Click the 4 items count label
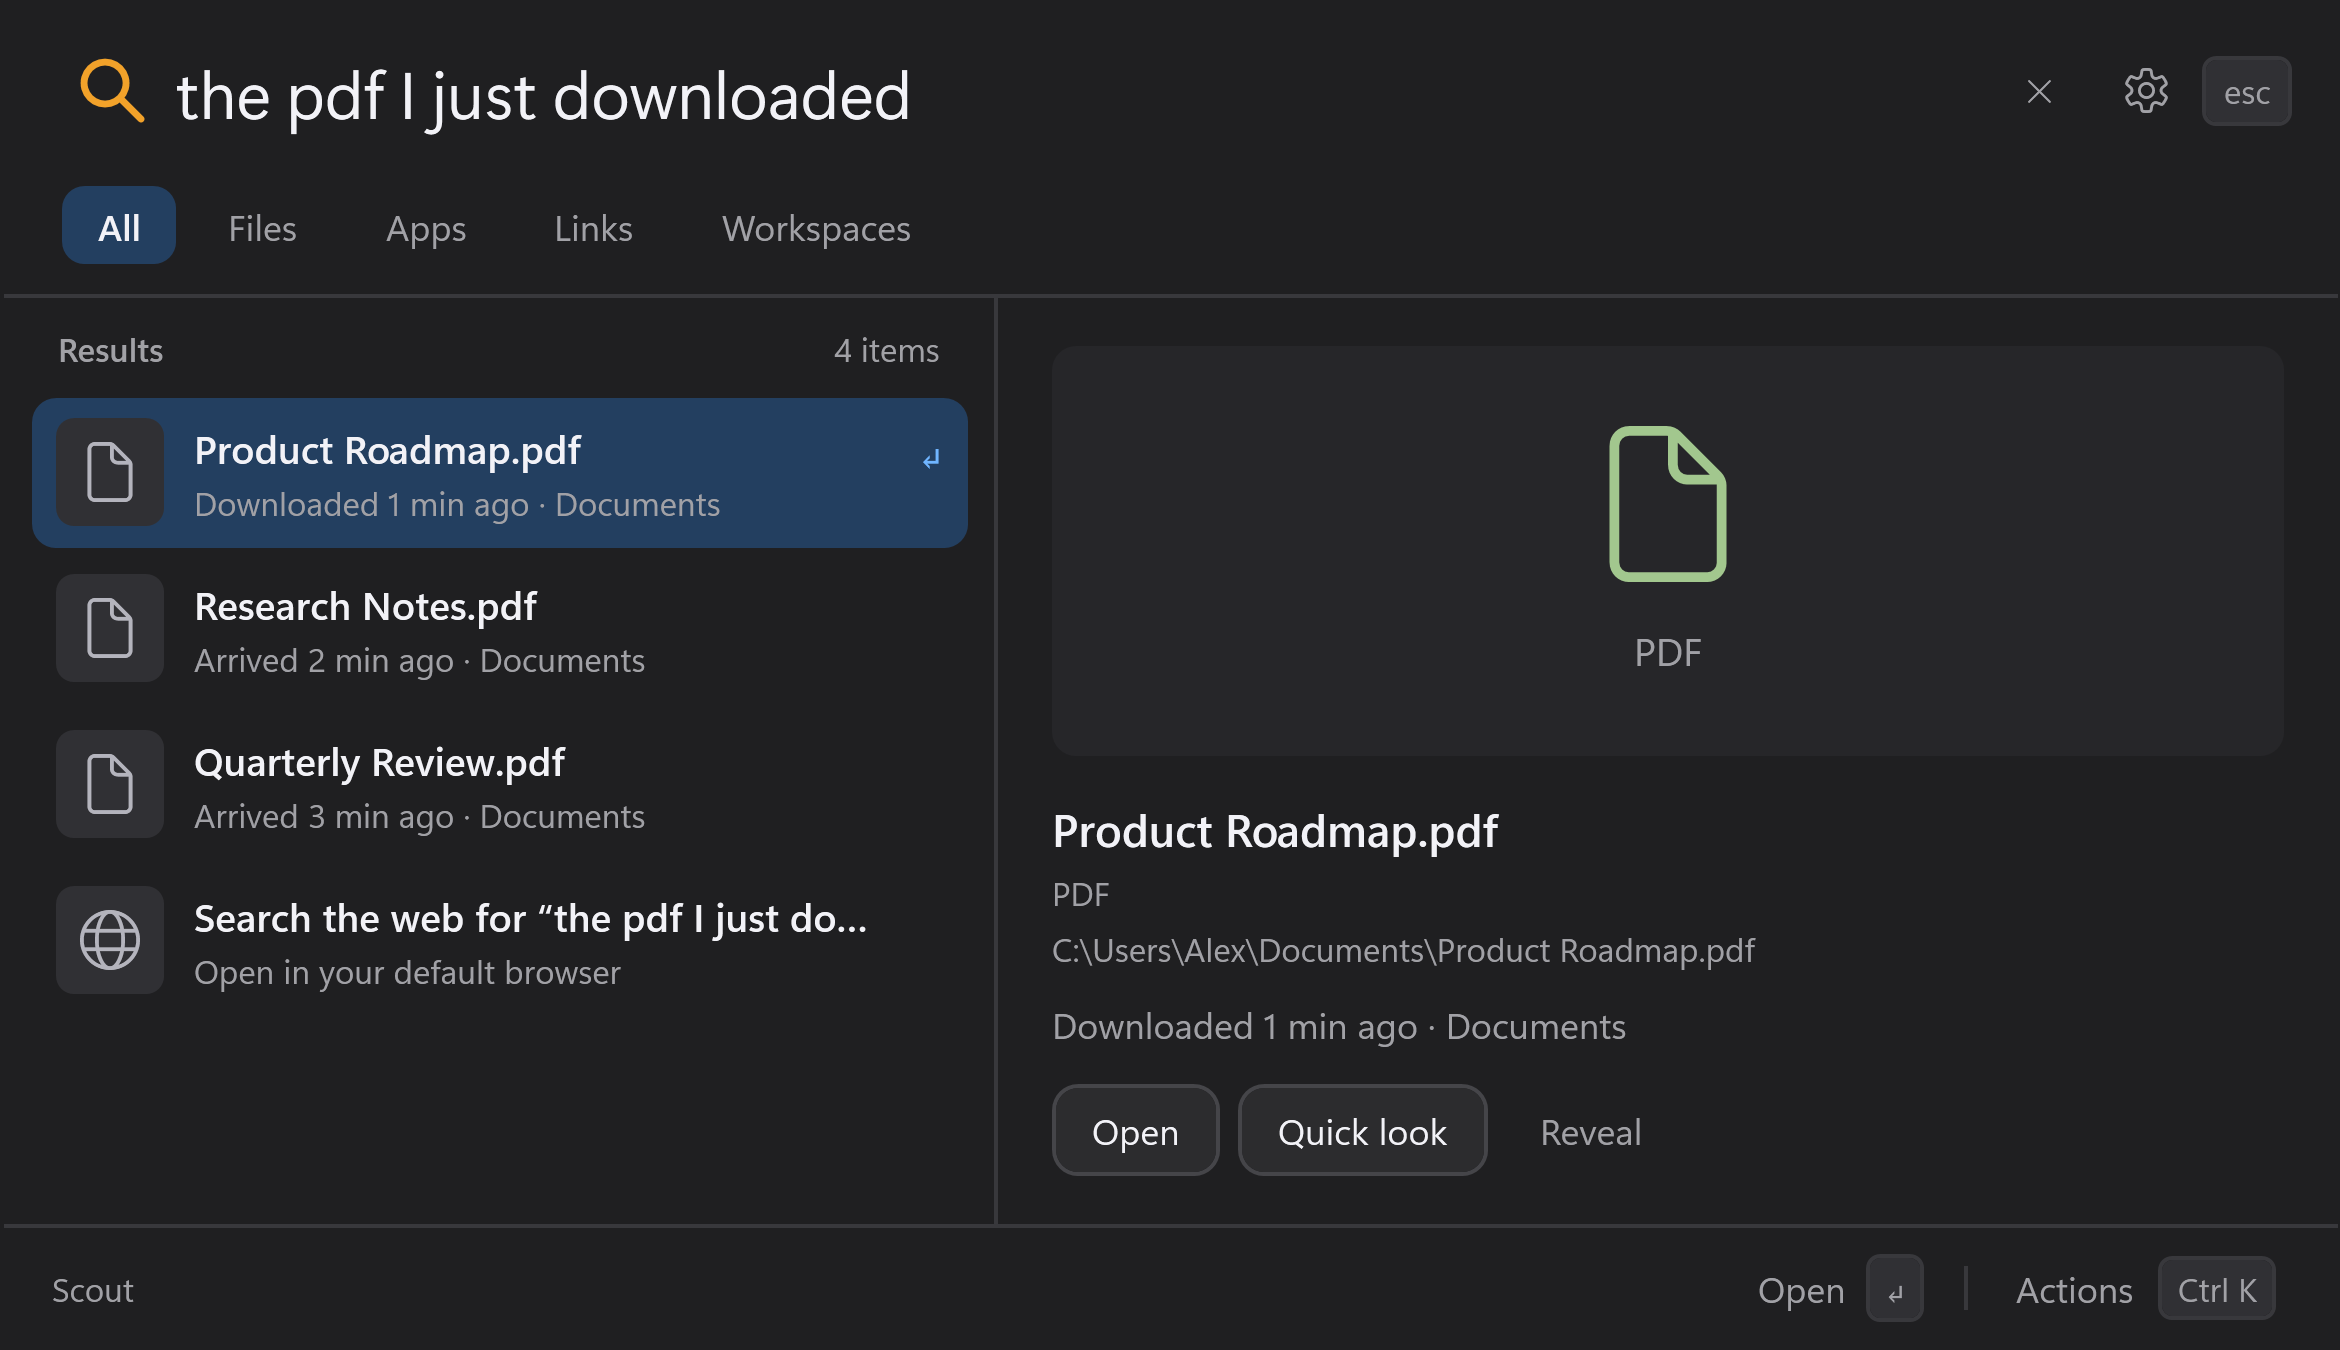2340x1350 pixels. (886, 351)
